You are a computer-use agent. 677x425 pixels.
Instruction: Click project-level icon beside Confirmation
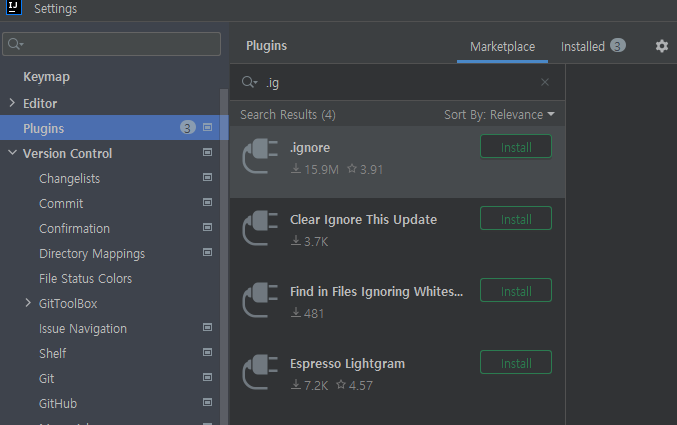pyautogui.click(x=207, y=227)
